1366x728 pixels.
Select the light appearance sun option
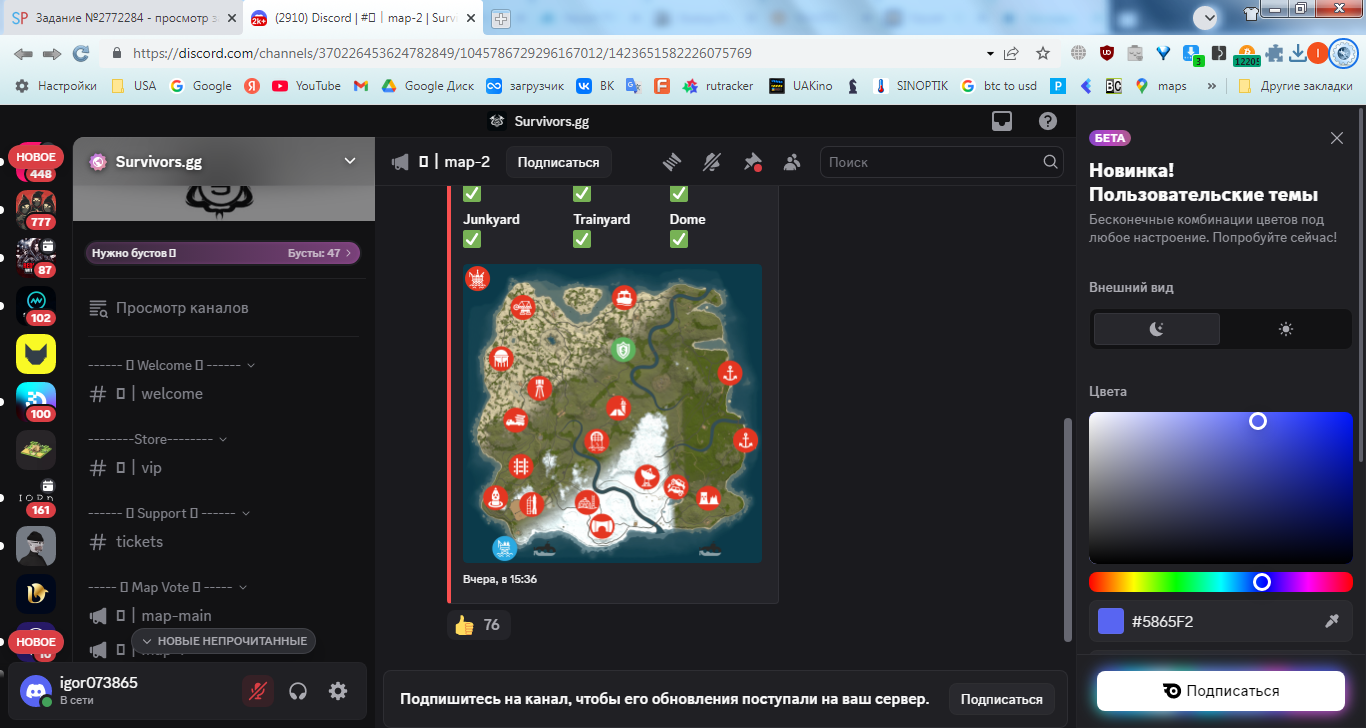click(1286, 329)
